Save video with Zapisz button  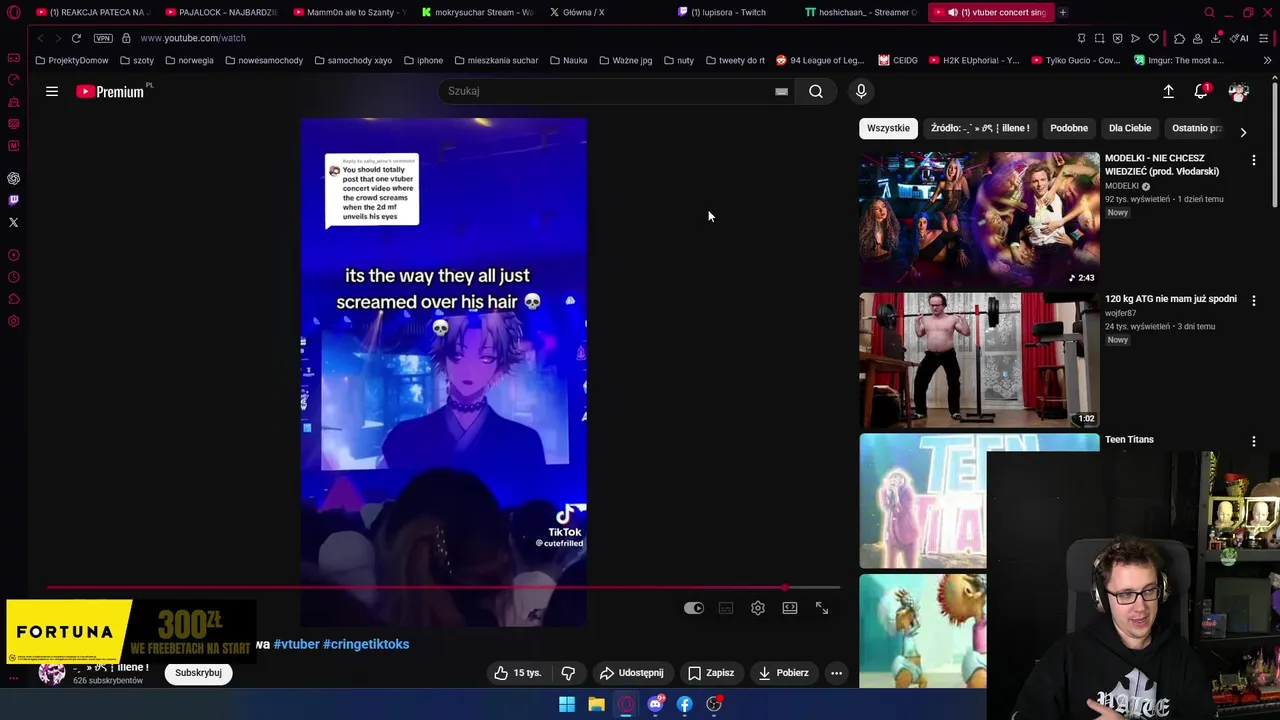(x=711, y=673)
